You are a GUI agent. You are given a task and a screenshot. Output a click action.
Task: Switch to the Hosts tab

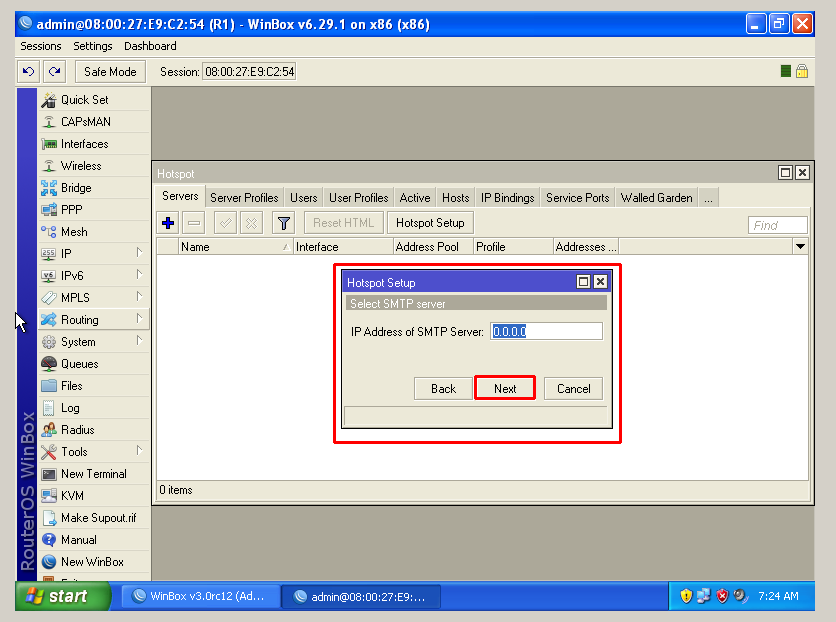(x=456, y=198)
